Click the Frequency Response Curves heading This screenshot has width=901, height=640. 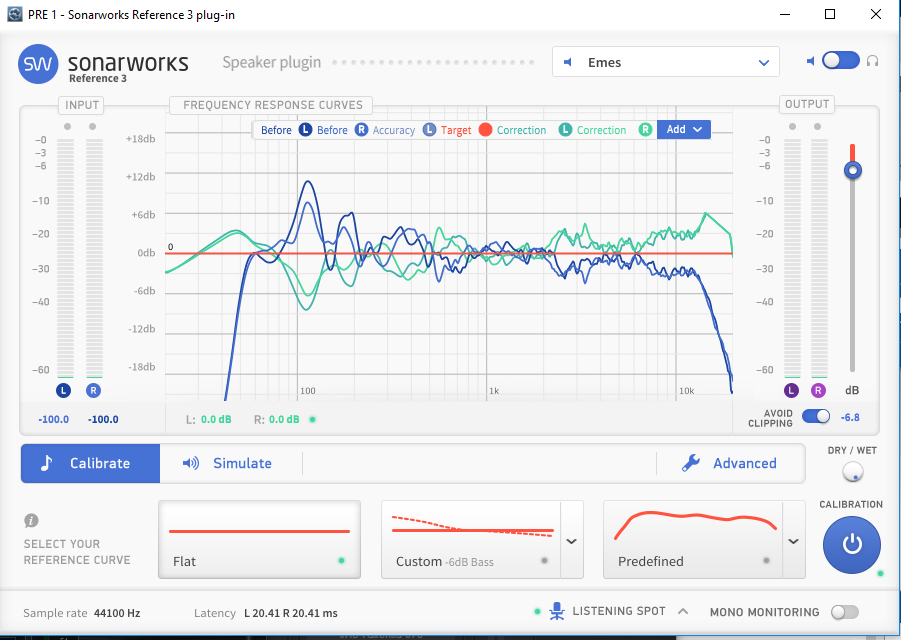tap(273, 105)
